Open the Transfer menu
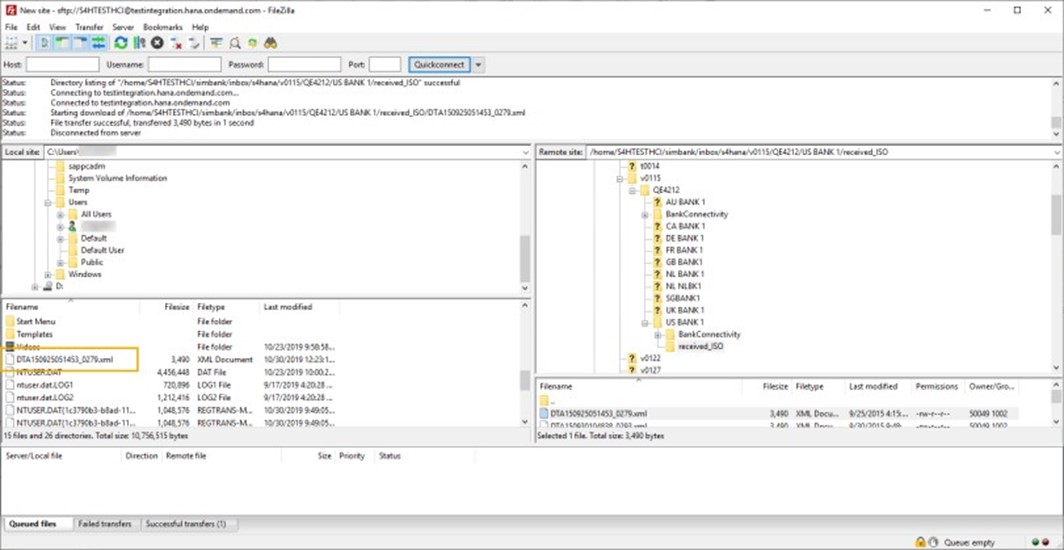Screen dimensions: 1064x550 coord(89,27)
